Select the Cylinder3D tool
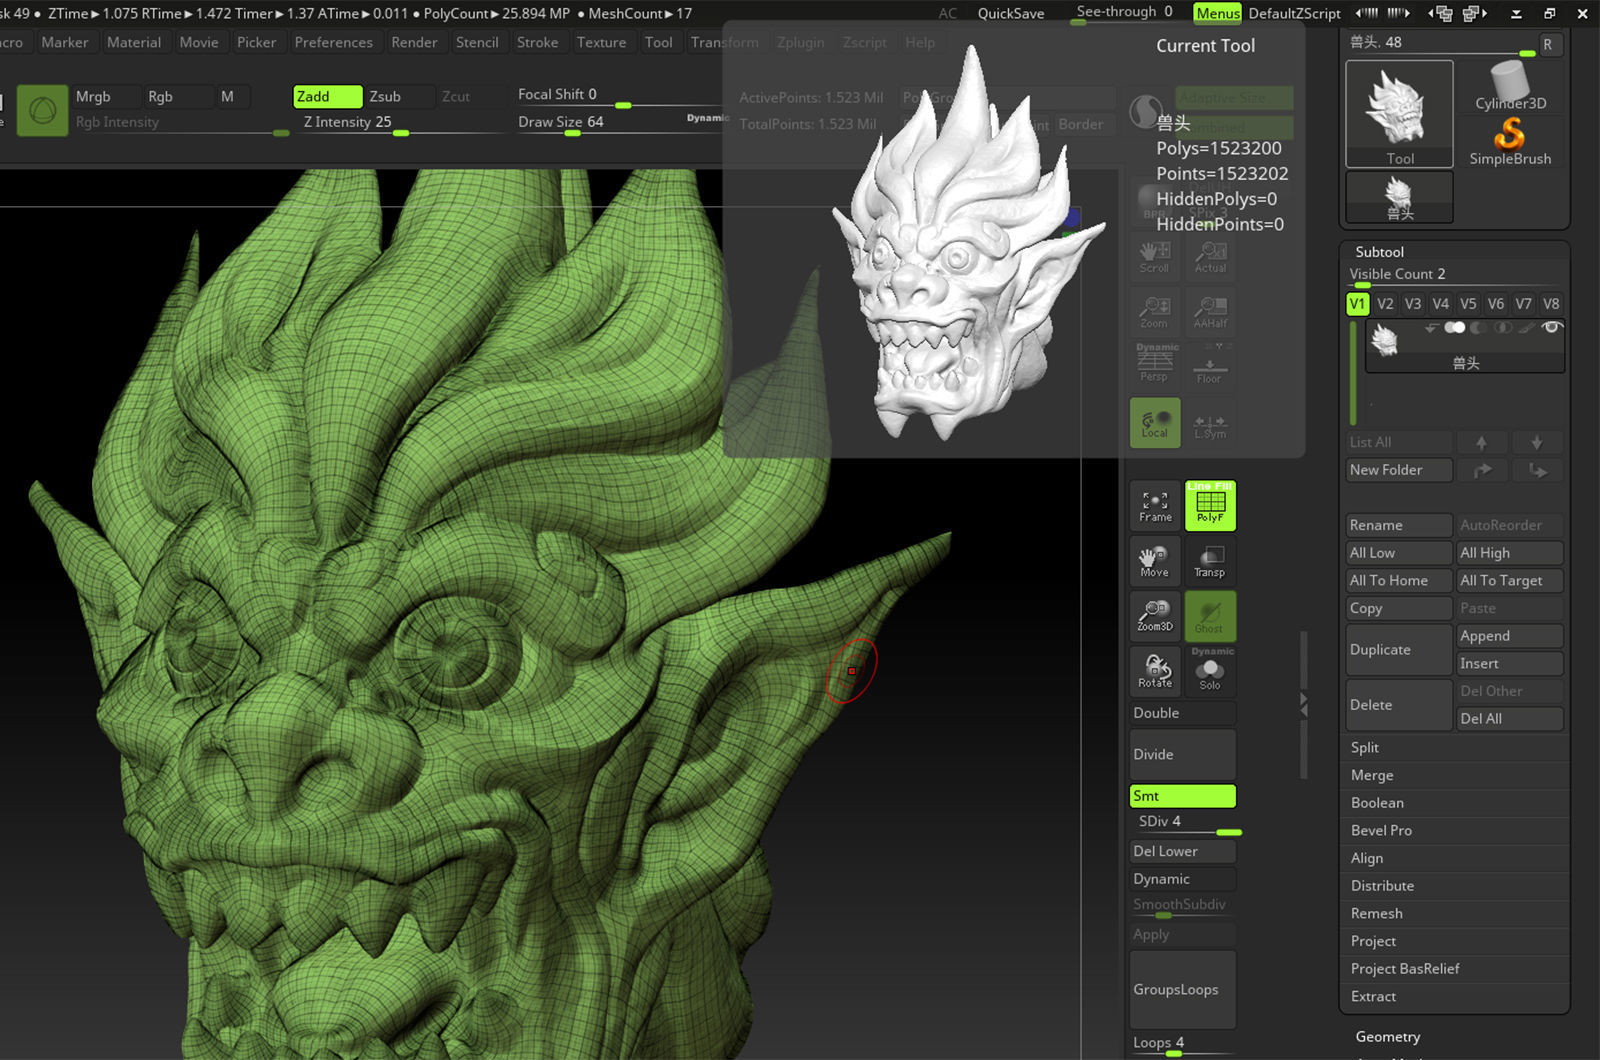The image size is (1600, 1060). pos(1510,86)
